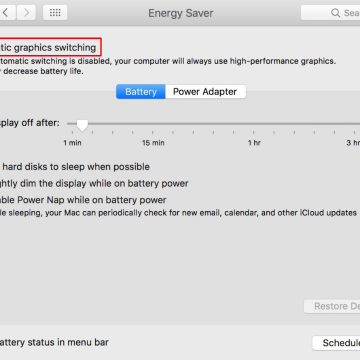Focus the Search input field
This screenshot has width=360, height=360.
tap(330, 13)
